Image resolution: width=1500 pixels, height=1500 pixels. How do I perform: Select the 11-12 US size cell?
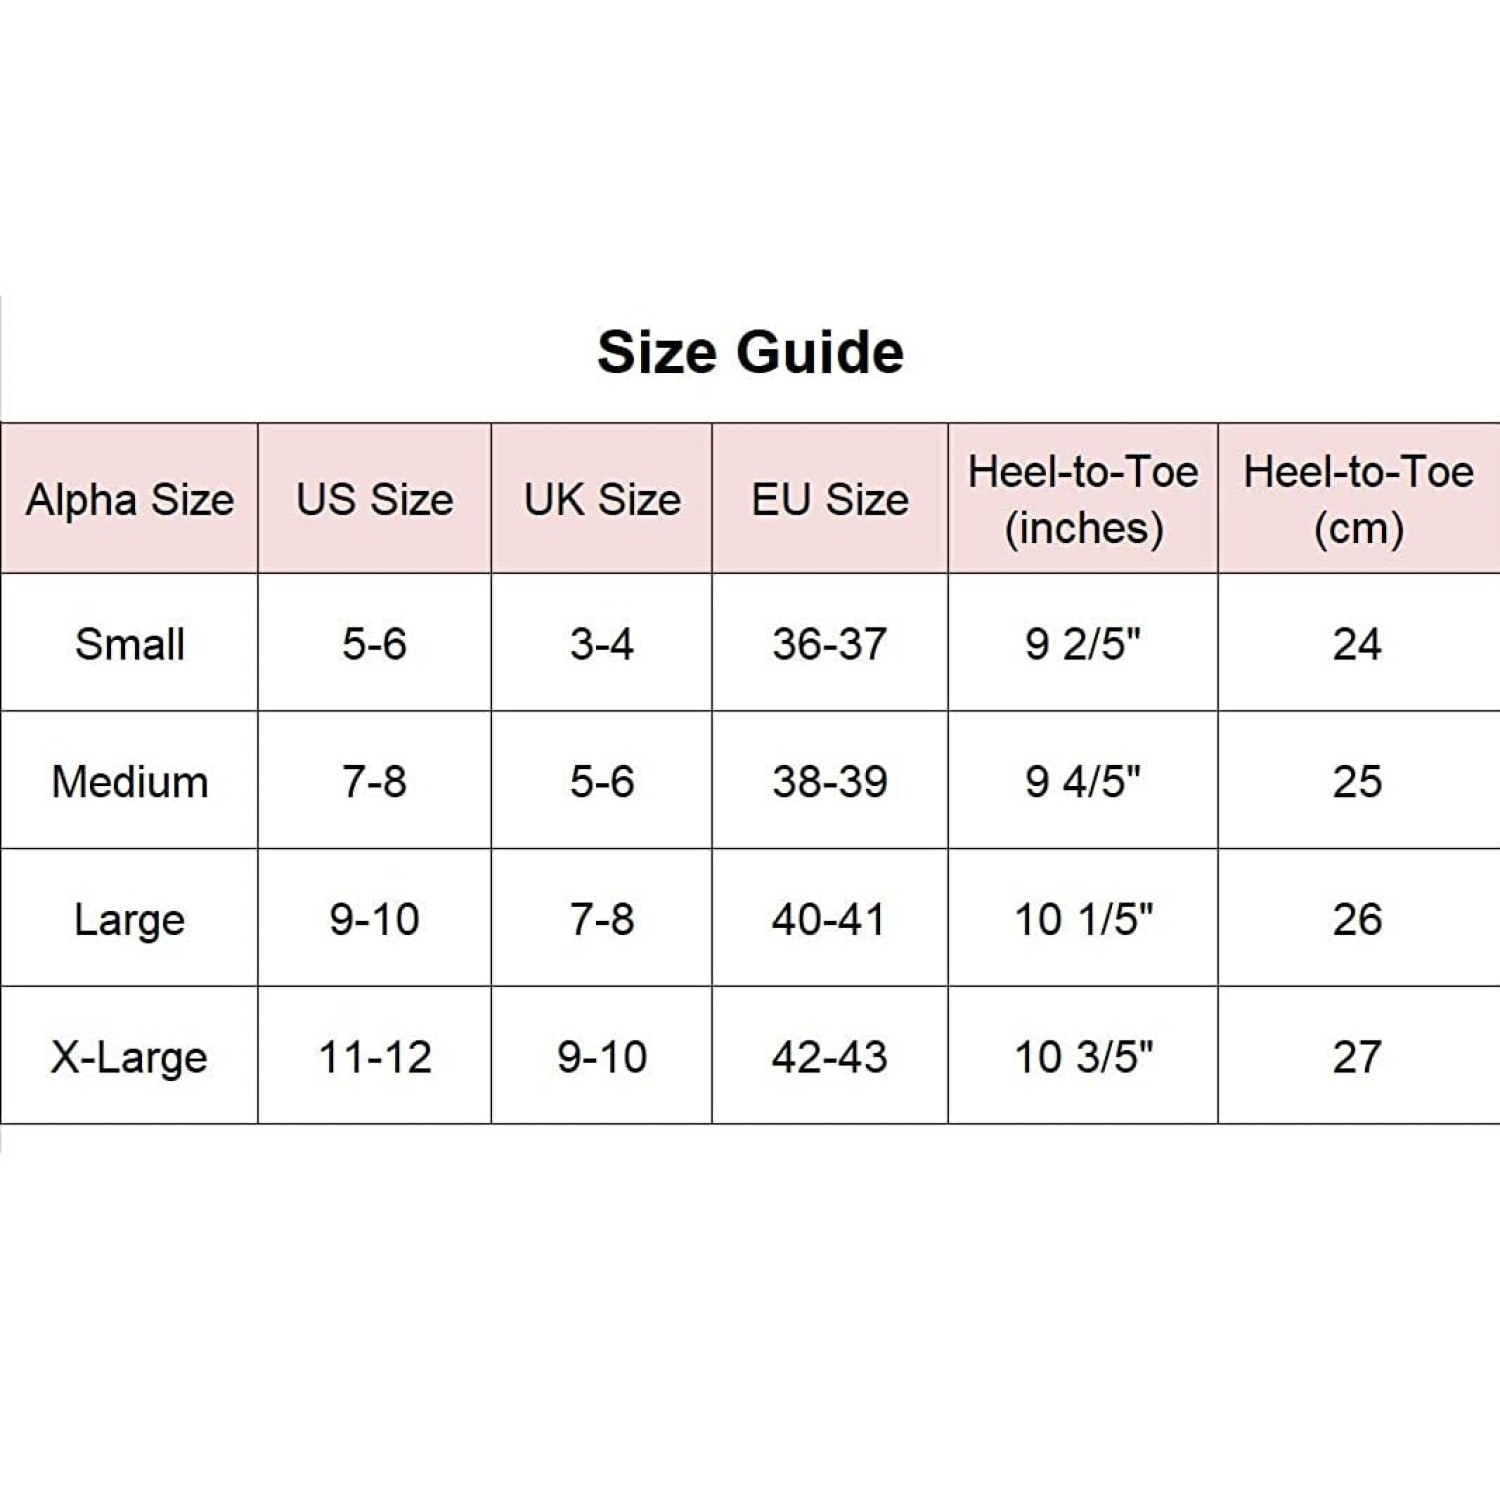[374, 1057]
